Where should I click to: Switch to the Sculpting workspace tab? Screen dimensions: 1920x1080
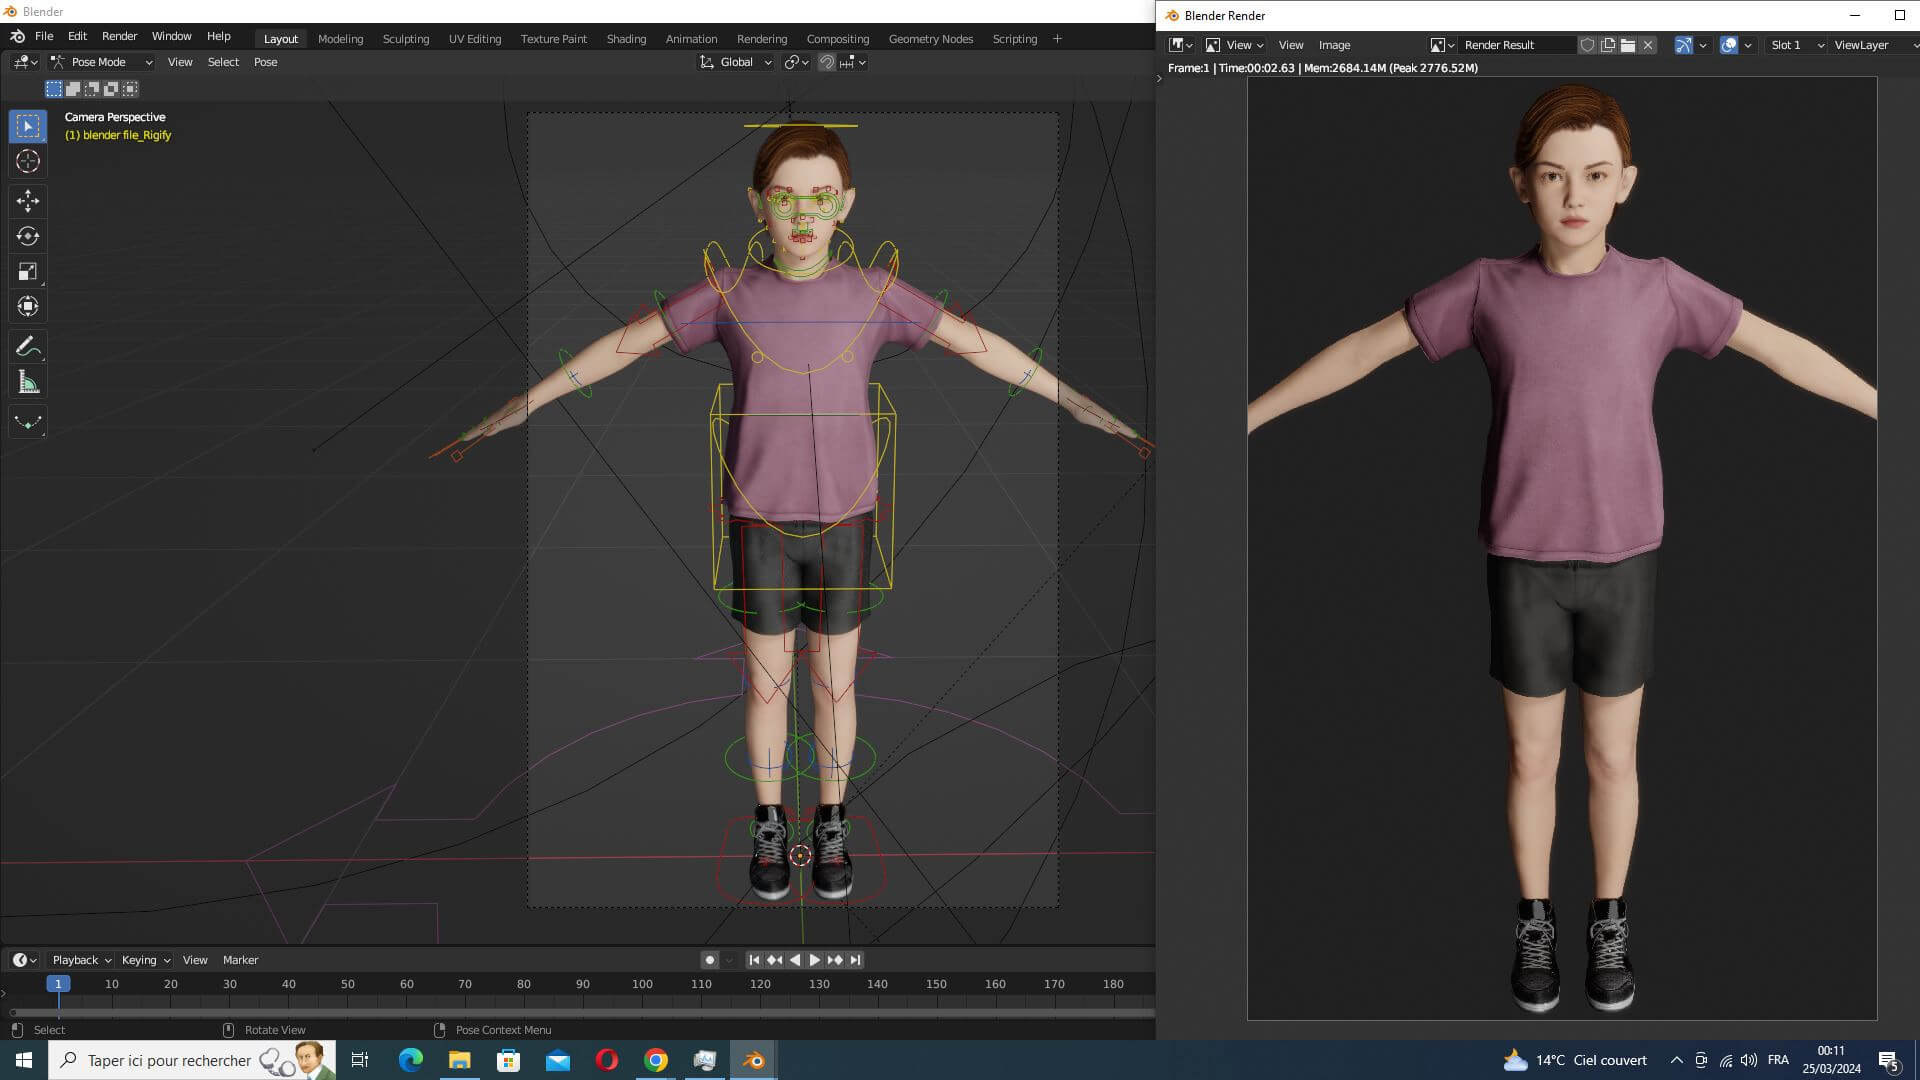406,39
